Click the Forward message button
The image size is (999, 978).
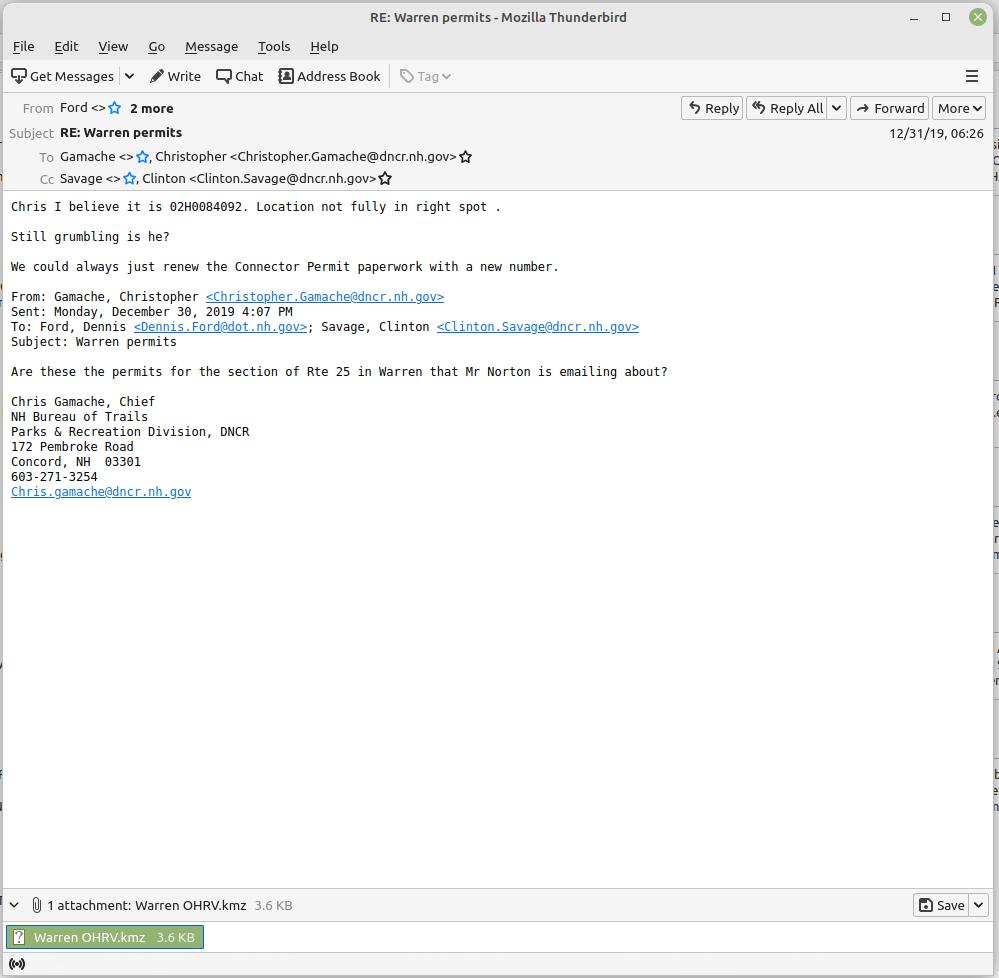coord(889,108)
